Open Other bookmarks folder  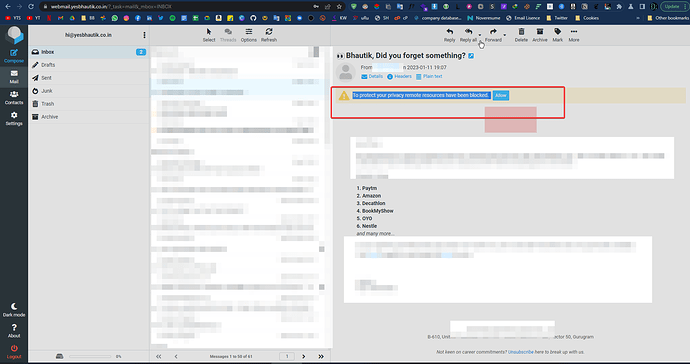click(668, 18)
